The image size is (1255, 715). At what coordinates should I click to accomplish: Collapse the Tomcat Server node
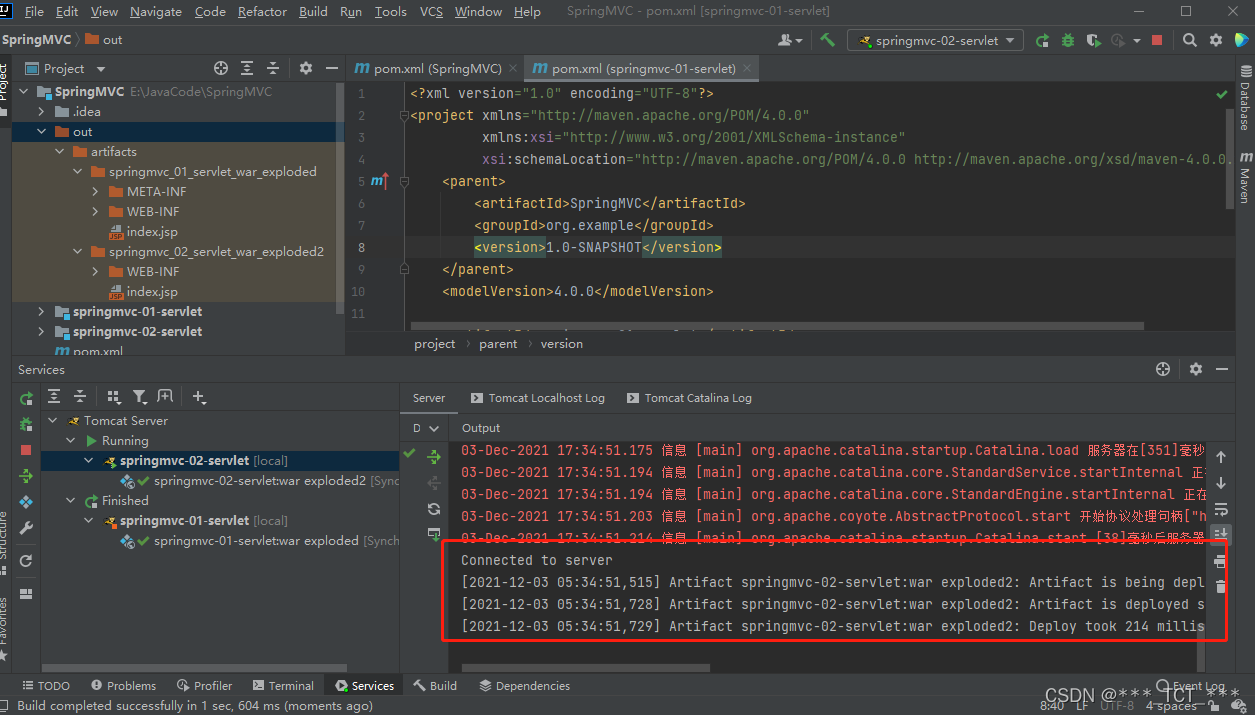coord(52,421)
